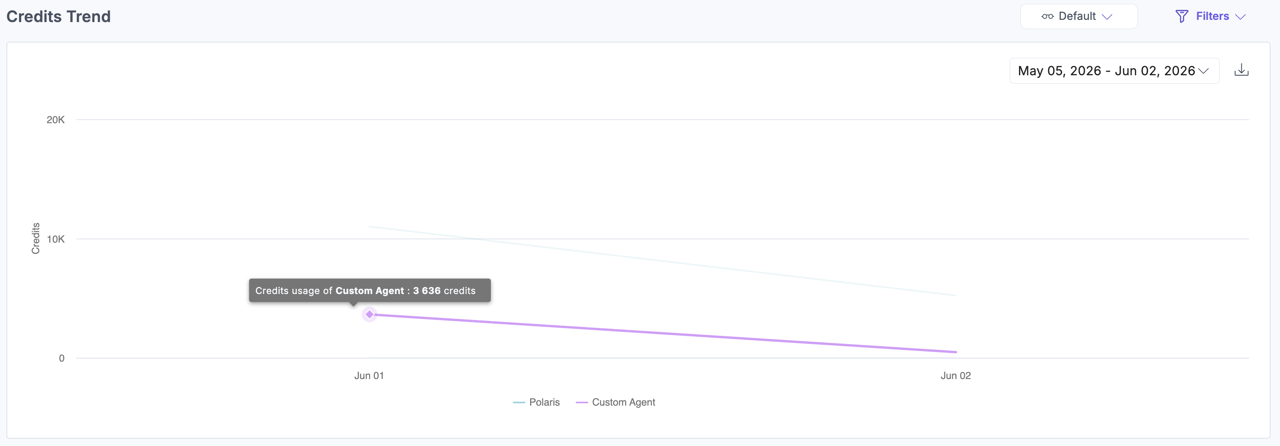Download the Credits Trend chart
The height and width of the screenshot is (446, 1280).
pos(1241,70)
